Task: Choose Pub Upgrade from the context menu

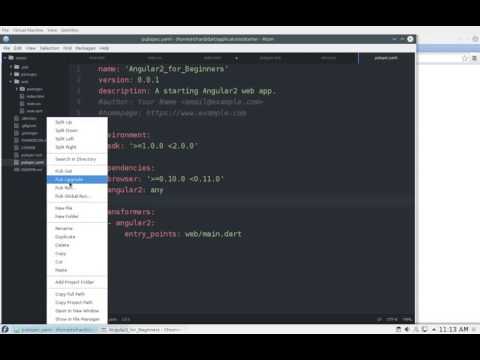Action: (x=77, y=179)
